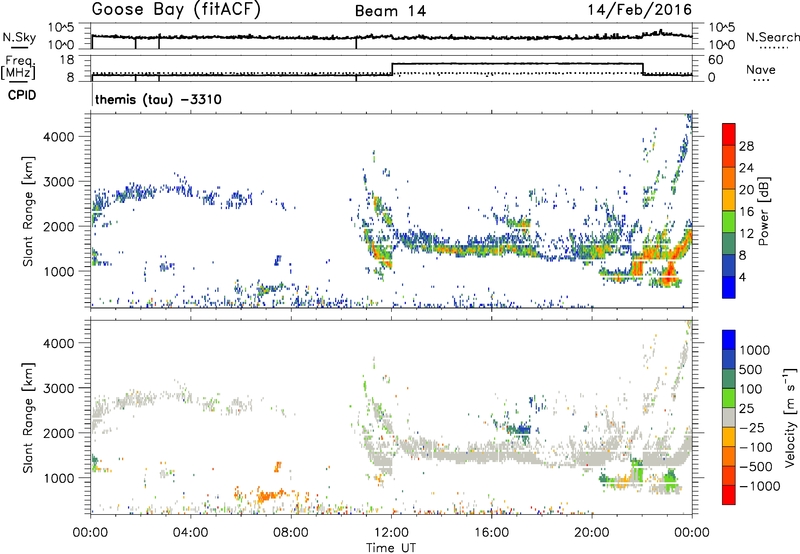Click the date '14/Feb/2016'
The height and width of the screenshot is (554, 800).
pyautogui.click(x=640, y=10)
